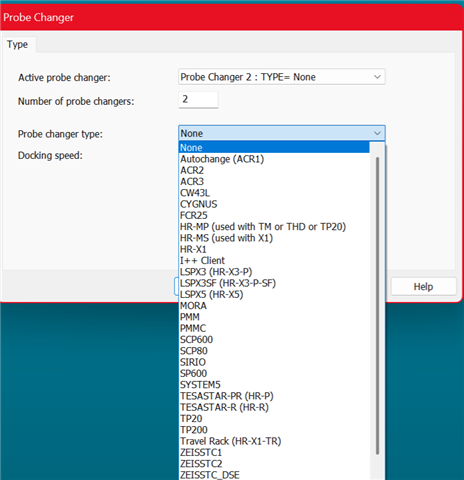Select HR-MP (used with TM or THD or TP20)
The width and height of the screenshot is (464, 480).
(274, 227)
